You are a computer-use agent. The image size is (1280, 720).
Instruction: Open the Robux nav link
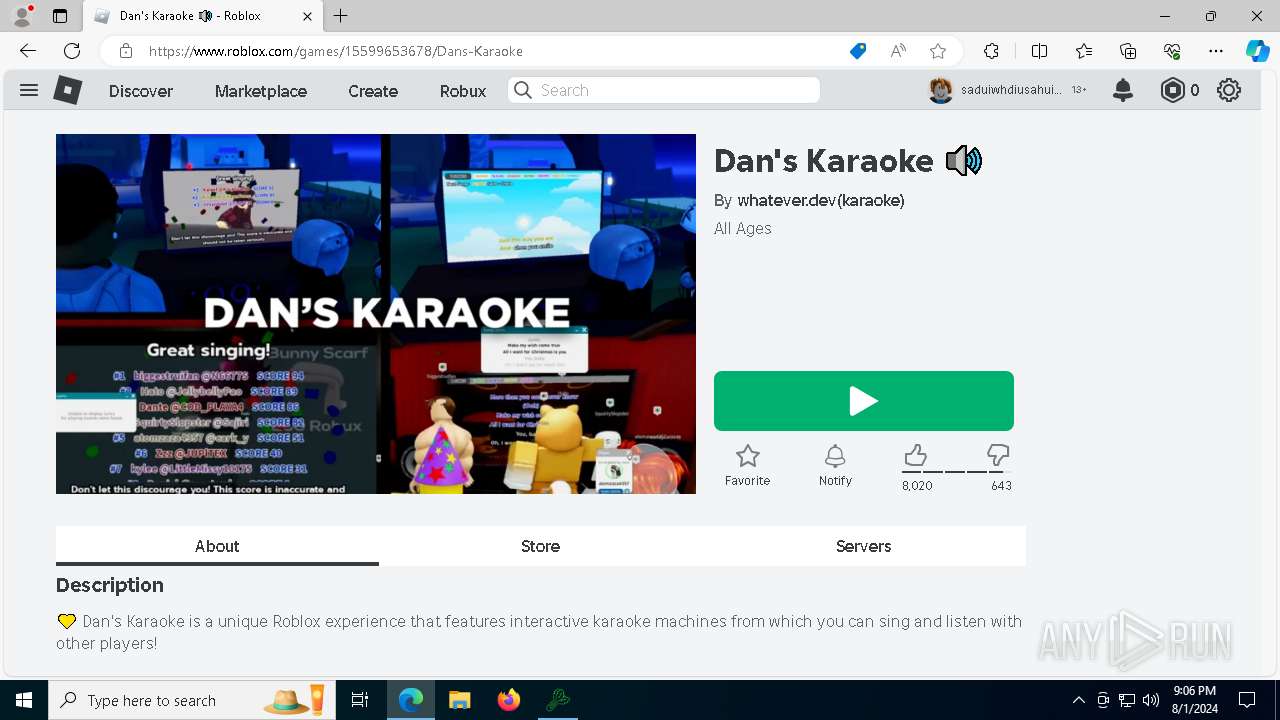click(463, 91)
